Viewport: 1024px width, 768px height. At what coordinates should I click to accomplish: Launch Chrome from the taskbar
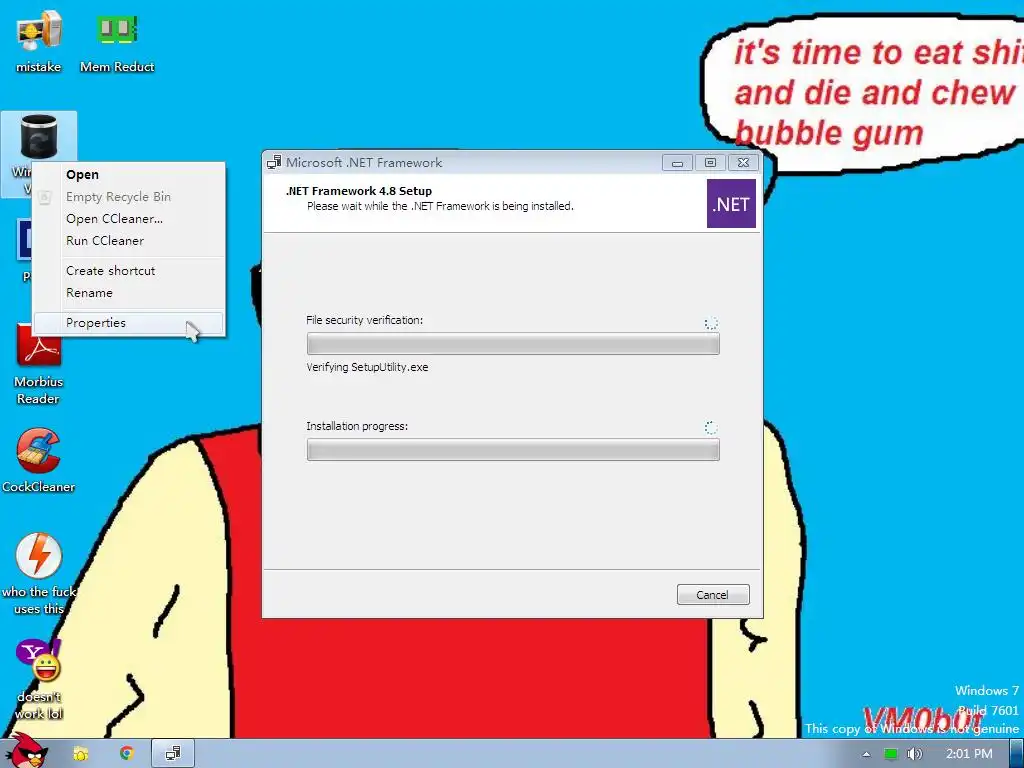pos(127,754)
